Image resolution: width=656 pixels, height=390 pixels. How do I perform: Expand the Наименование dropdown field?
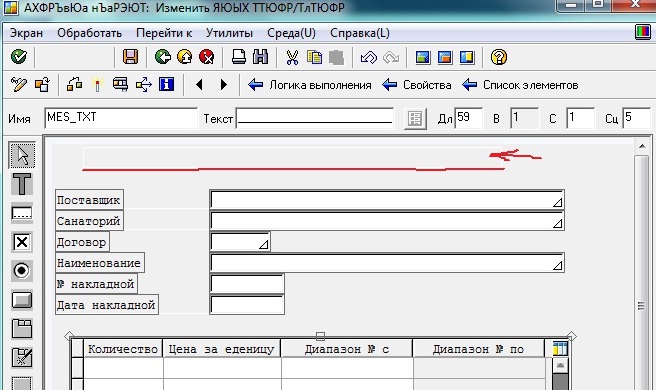point(557,265)
